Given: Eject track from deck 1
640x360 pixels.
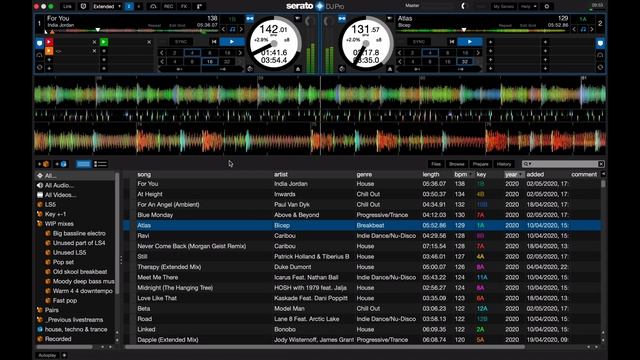Looking at the screenshot, I should (298, 69).
